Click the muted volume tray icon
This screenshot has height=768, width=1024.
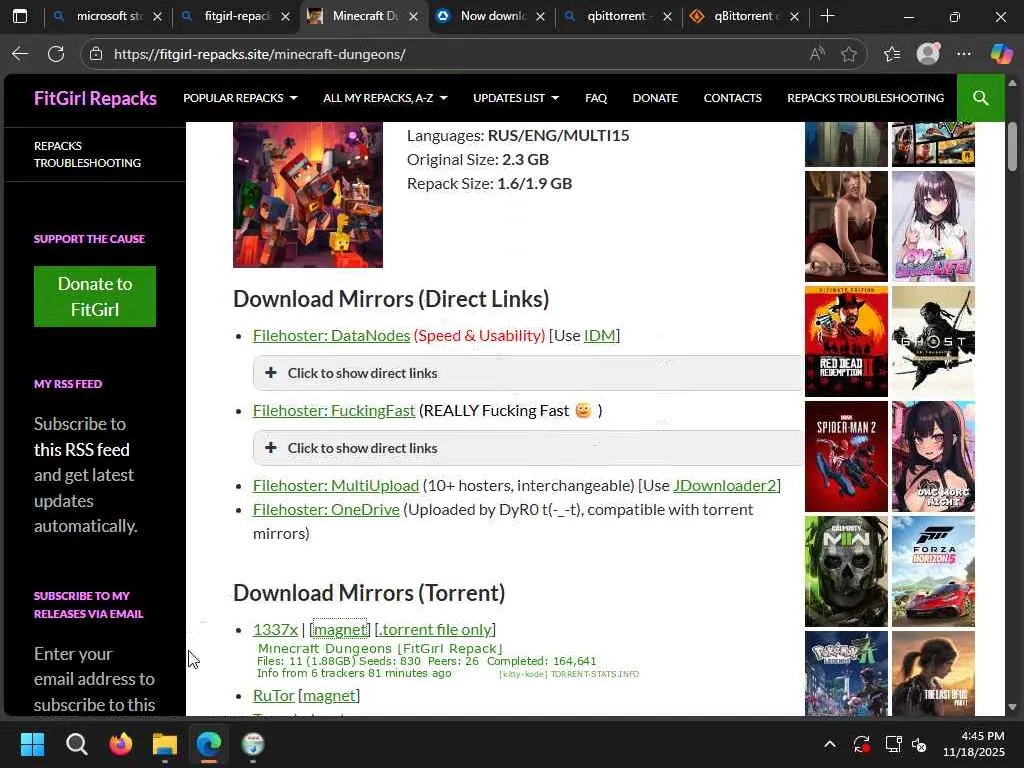920,744
